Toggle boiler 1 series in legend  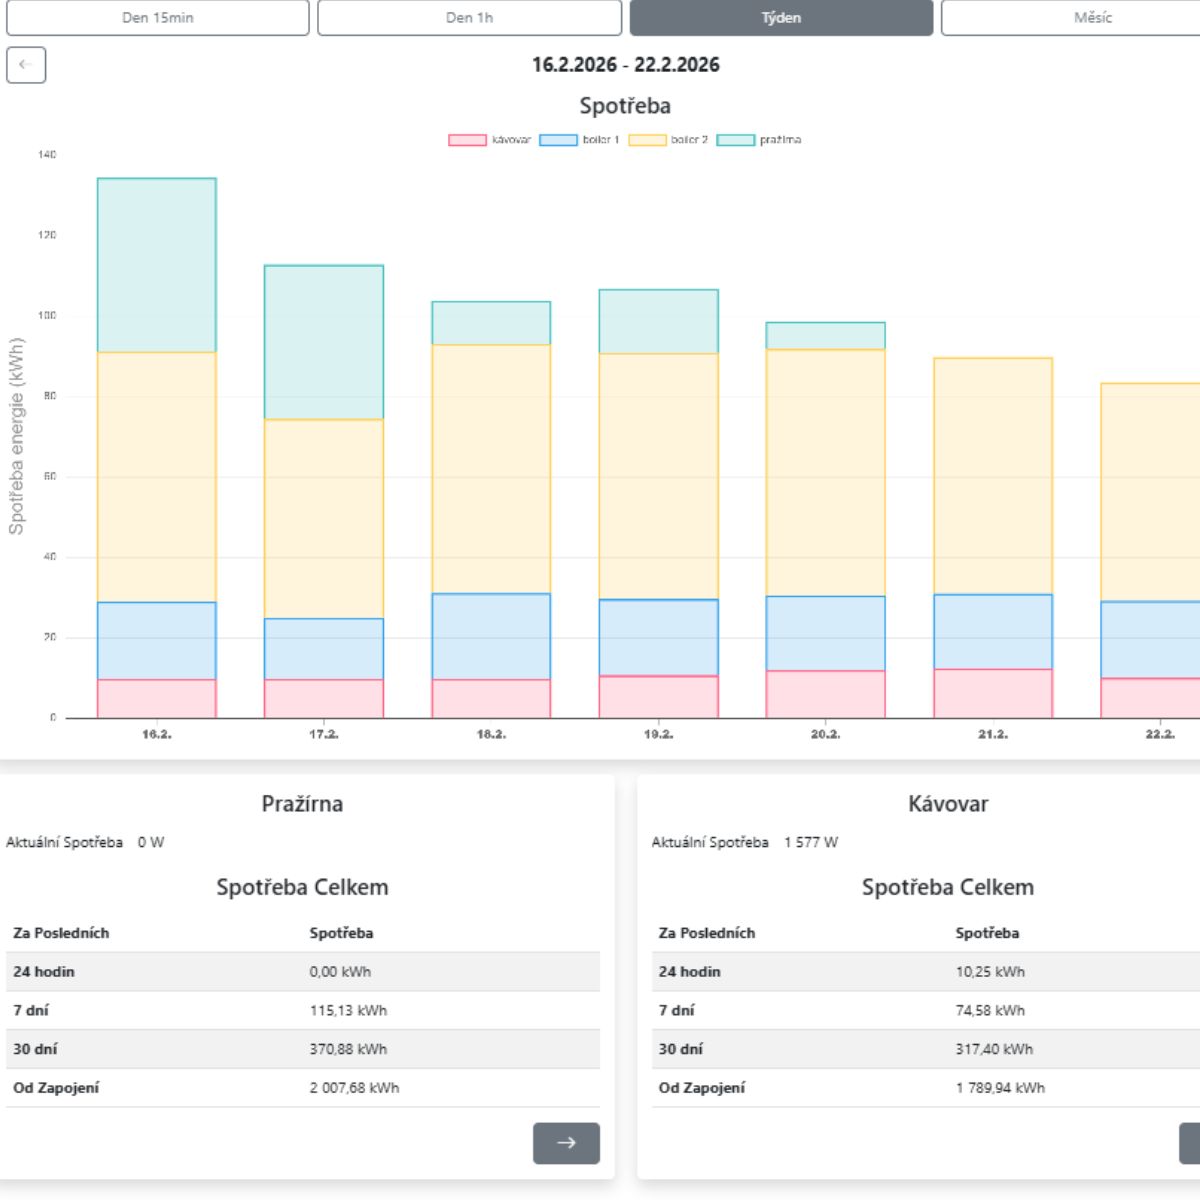coord(580,140)
